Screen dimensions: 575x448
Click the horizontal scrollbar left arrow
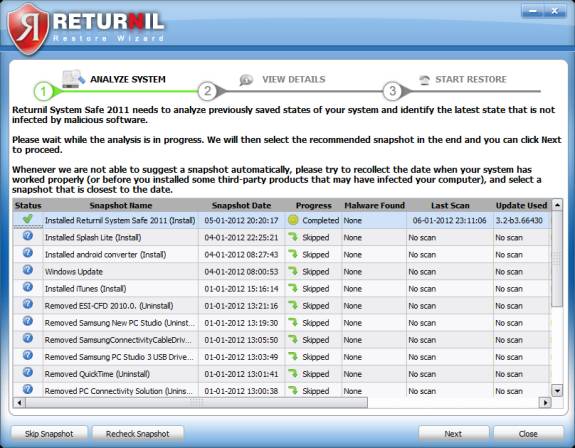click(x=19, y=403)
